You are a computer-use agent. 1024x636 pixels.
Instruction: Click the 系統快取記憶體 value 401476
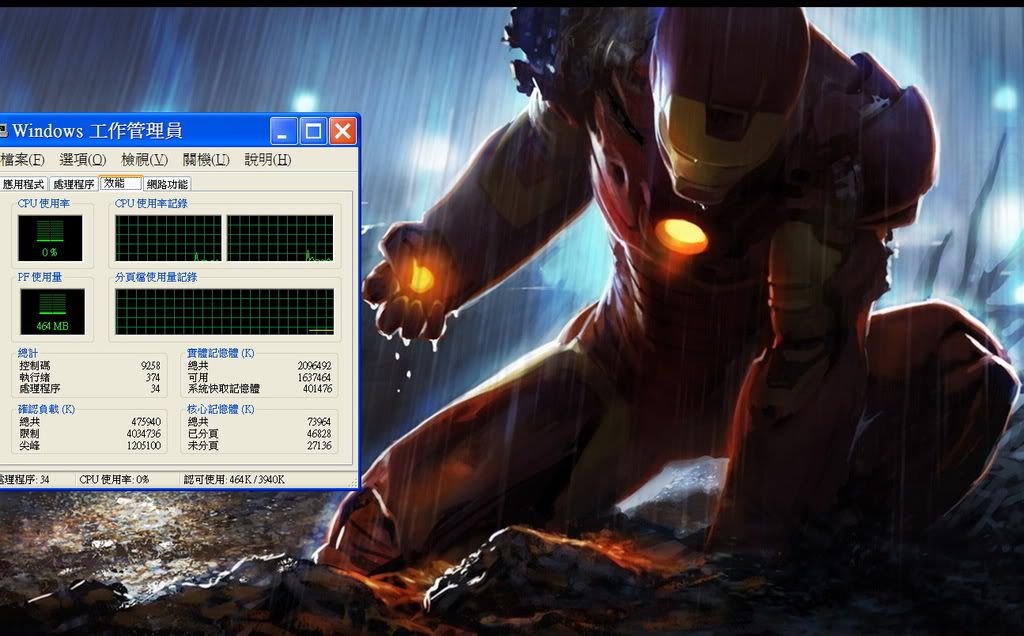317,389
